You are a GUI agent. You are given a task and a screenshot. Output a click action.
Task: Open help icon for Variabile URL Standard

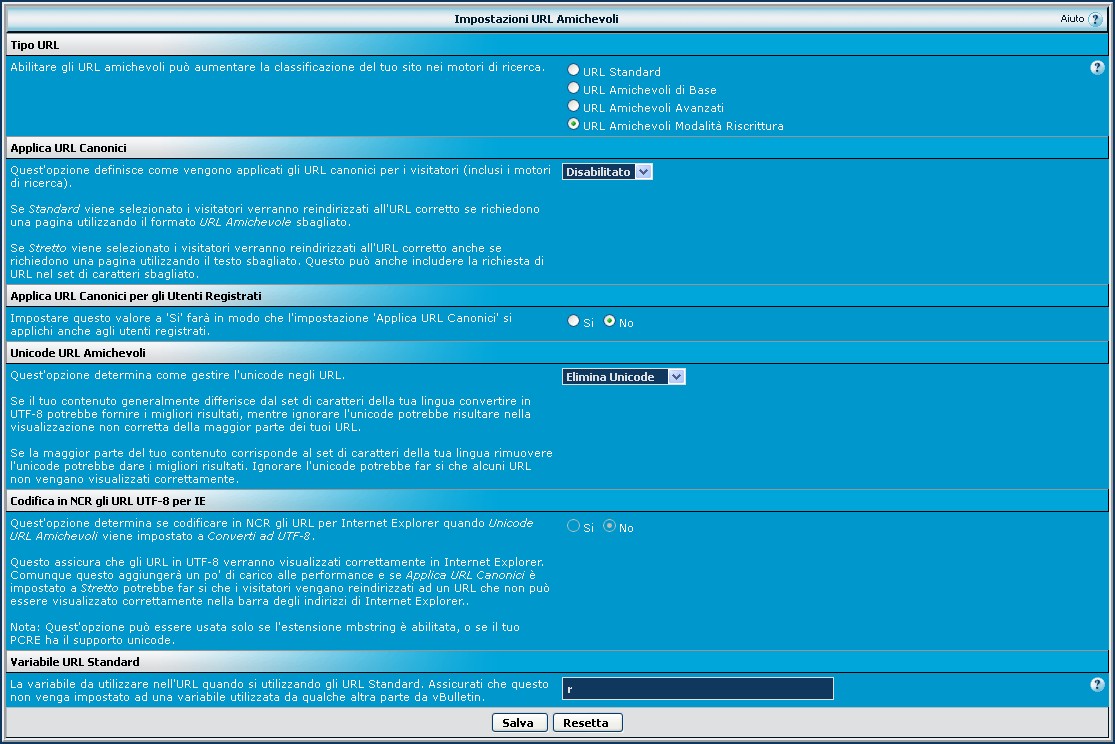pyautogui.click(x=1097, y=685)
